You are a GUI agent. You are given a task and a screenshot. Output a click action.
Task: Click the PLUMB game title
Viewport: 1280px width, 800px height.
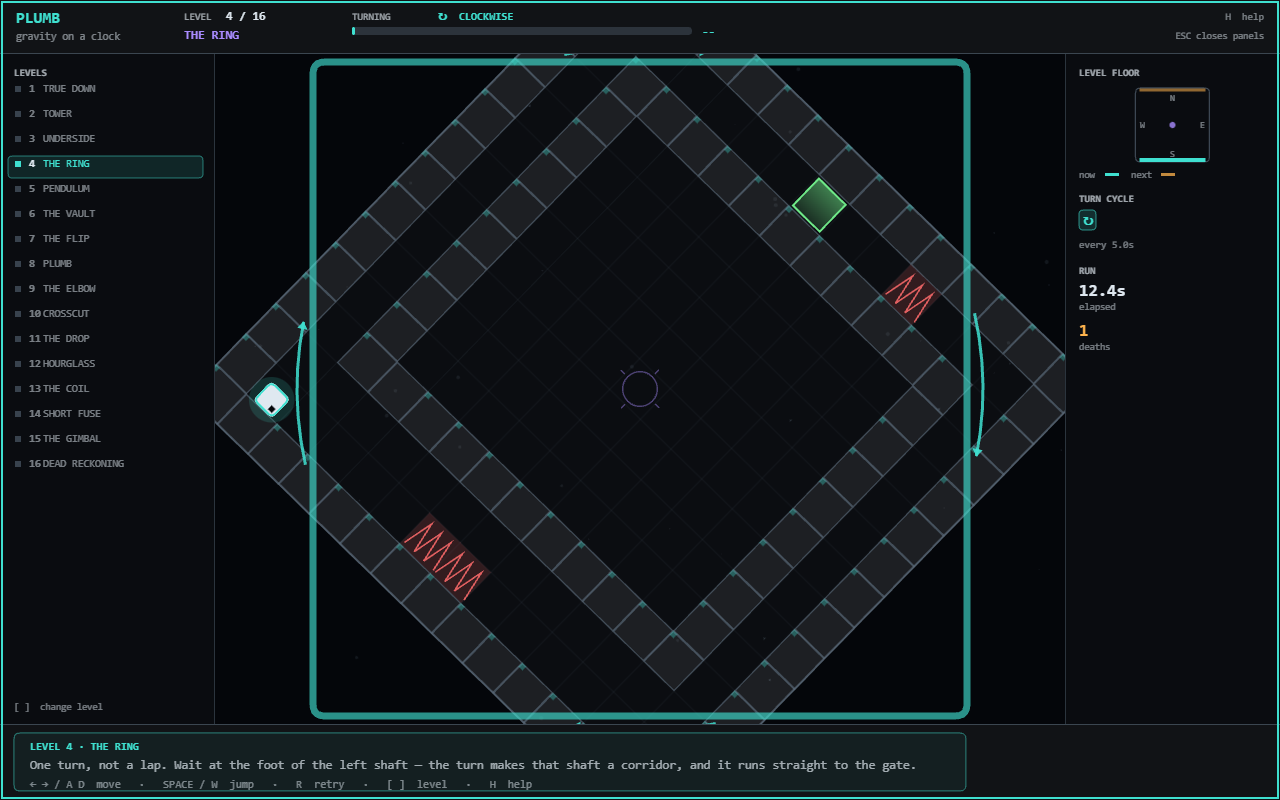tap(38, 18)
